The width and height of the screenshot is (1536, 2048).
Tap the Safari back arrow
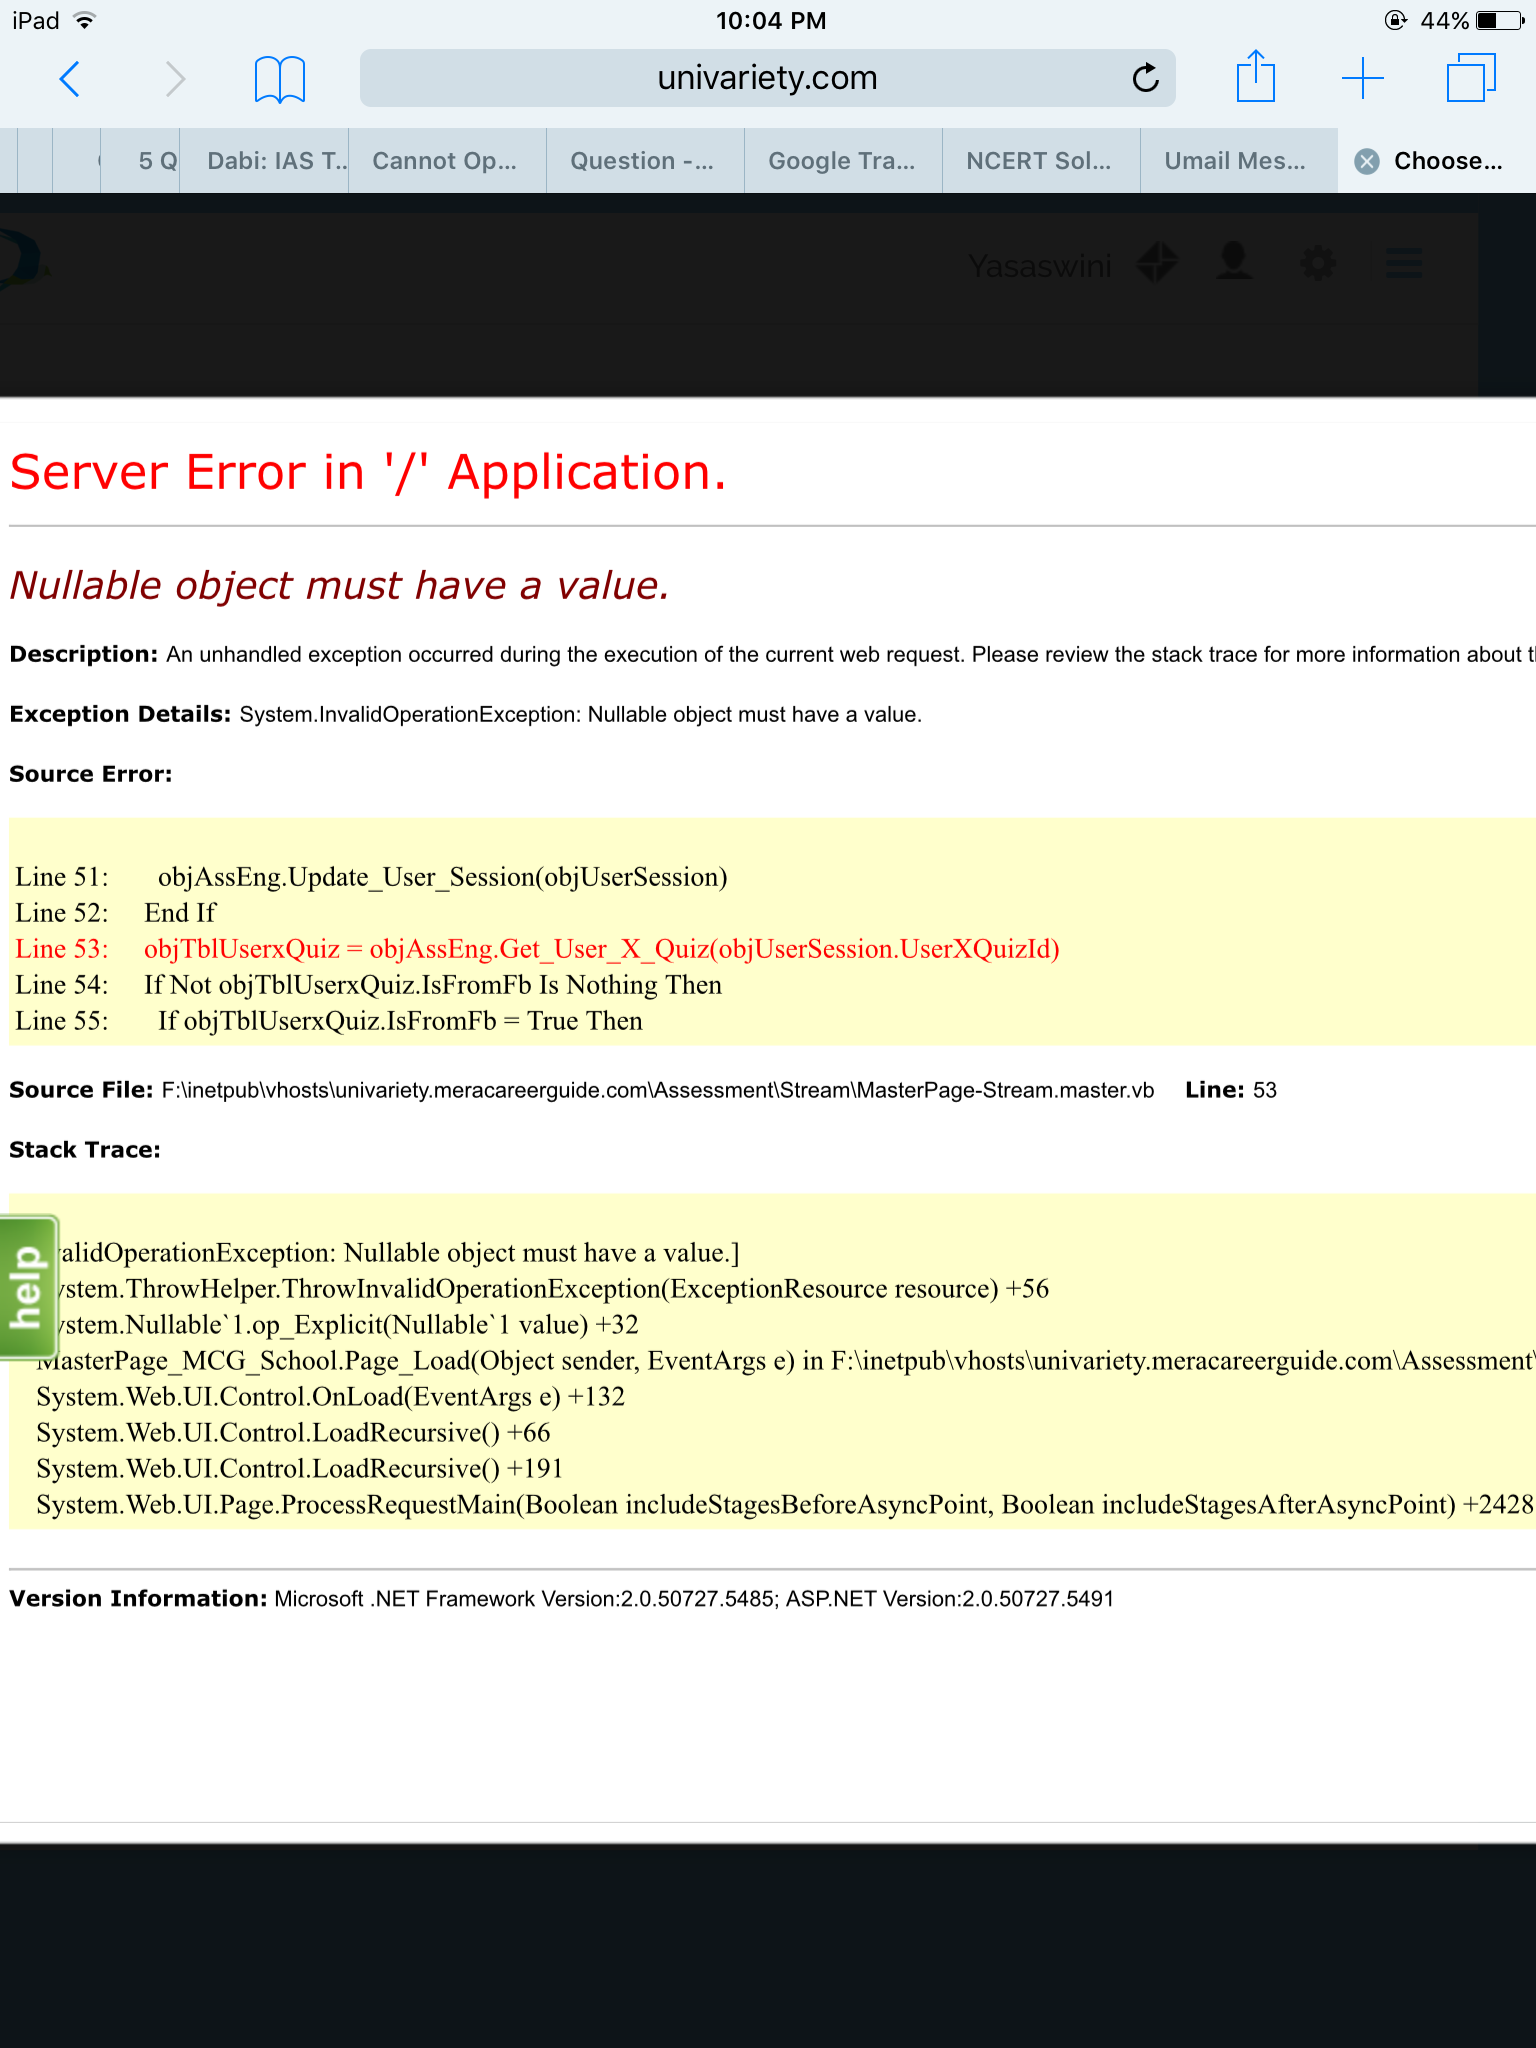pos(69,78)
